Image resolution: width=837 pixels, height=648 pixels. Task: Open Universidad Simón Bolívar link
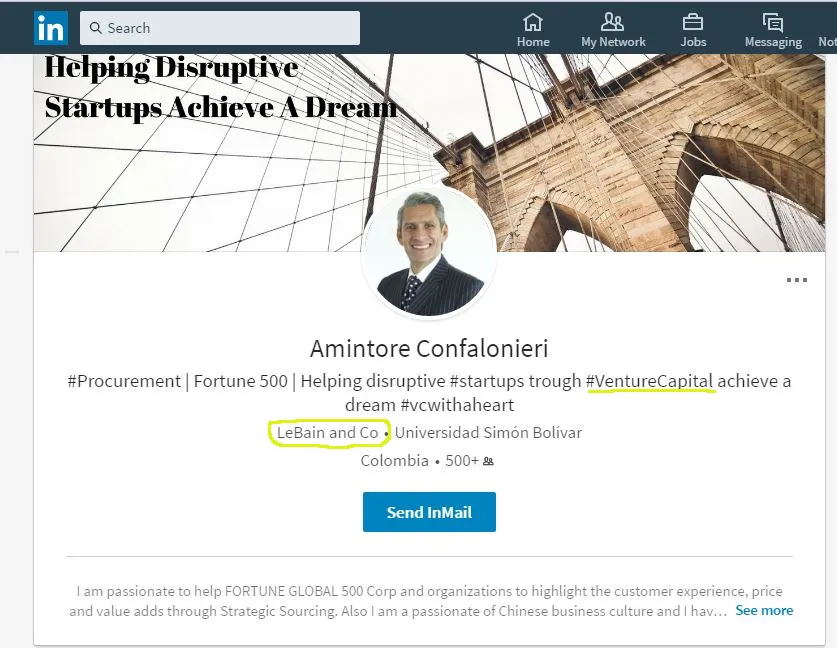tap(488, 432)
